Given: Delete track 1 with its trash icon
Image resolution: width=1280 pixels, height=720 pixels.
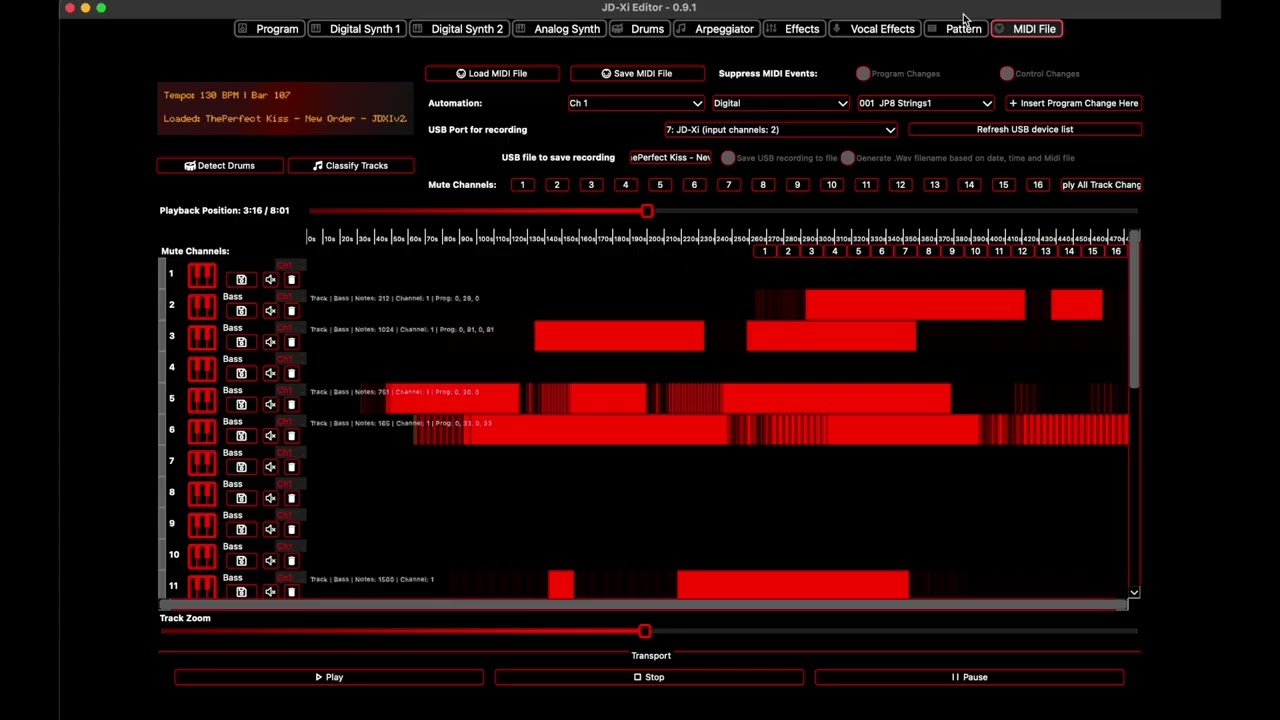Looking at the screenshot, I should click(x=291, y=280).
